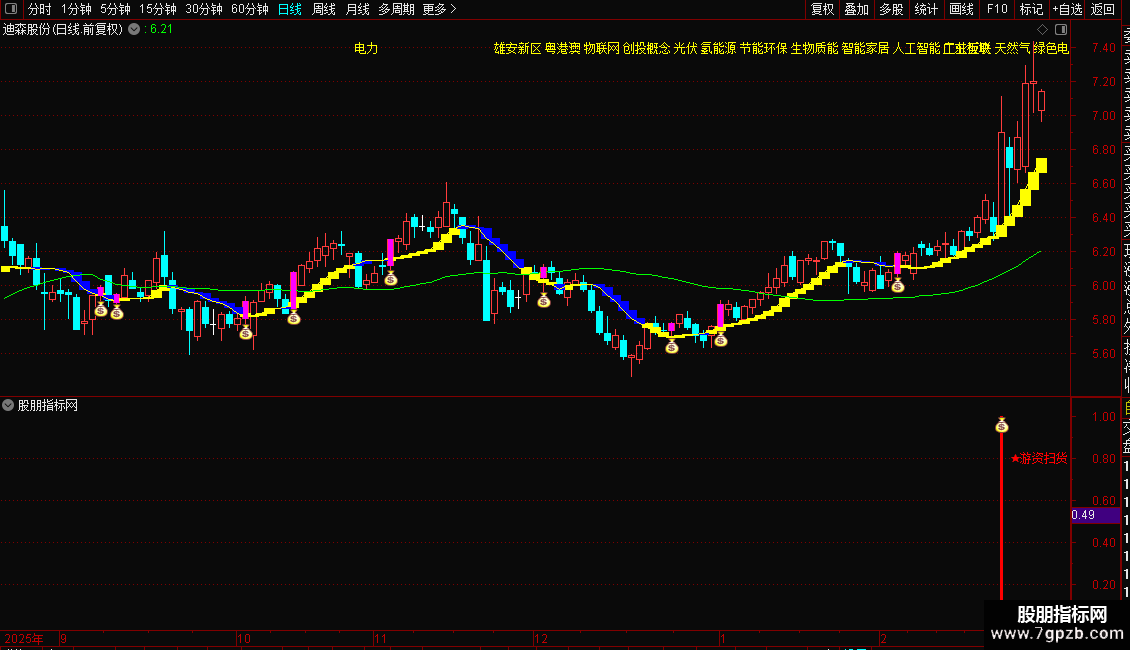Image resolution: width=1130 pixels, height=650 pixels.
Task: Click the diamond marker icon above chart
Action: click(x=1042, y=30)
